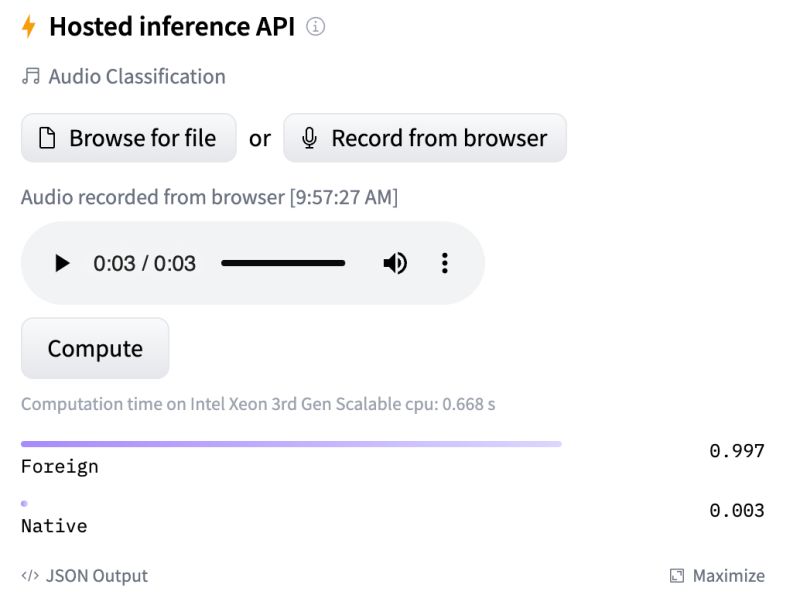Seek within the audio progress bar
The width and height of the screenshot is (800, 605).
point(283,263)
